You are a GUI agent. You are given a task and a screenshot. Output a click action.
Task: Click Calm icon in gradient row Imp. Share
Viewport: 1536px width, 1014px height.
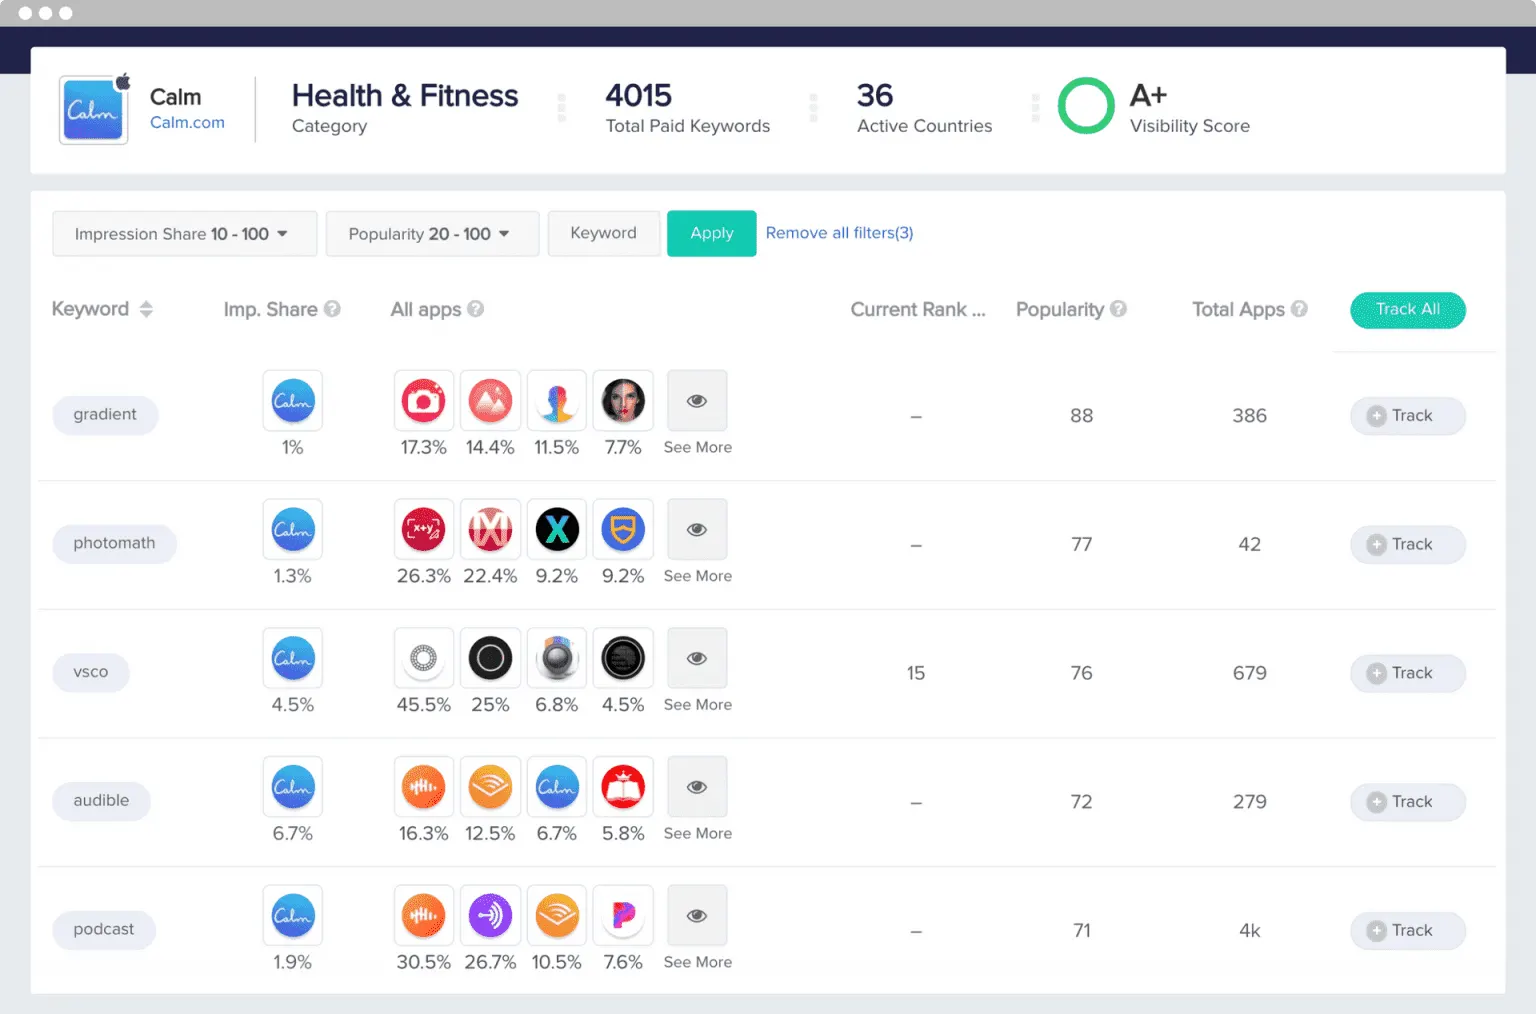click(293, 401)
